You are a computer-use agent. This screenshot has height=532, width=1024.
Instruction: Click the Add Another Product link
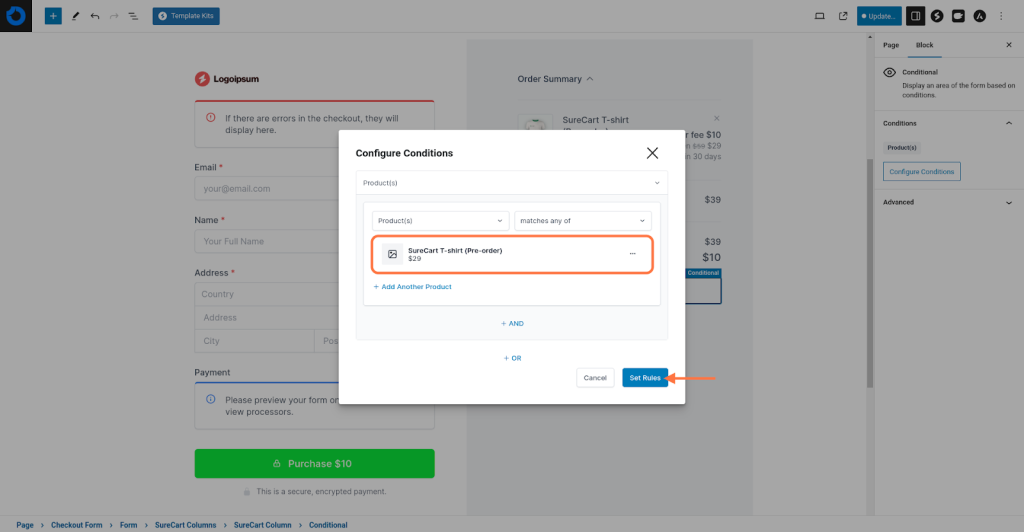click(412, 287)
